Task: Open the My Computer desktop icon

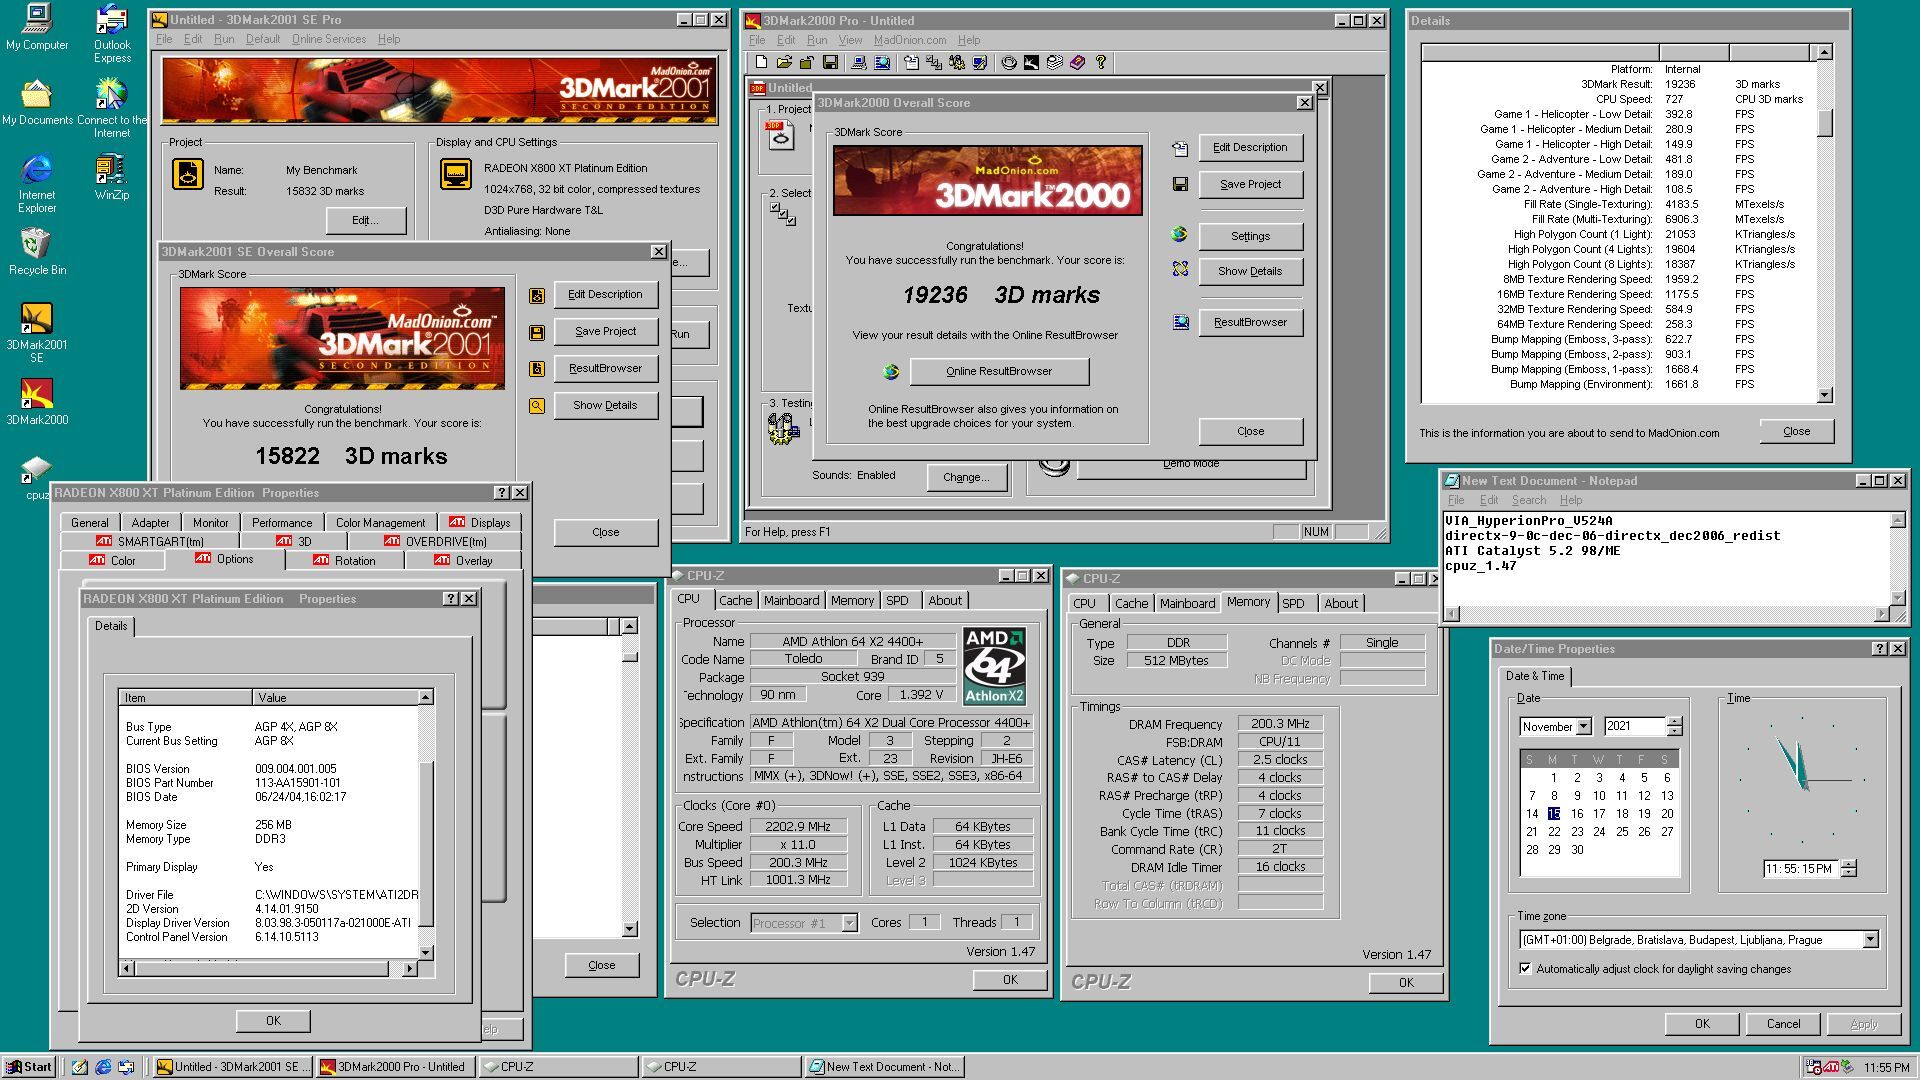Action: point(37,27)
